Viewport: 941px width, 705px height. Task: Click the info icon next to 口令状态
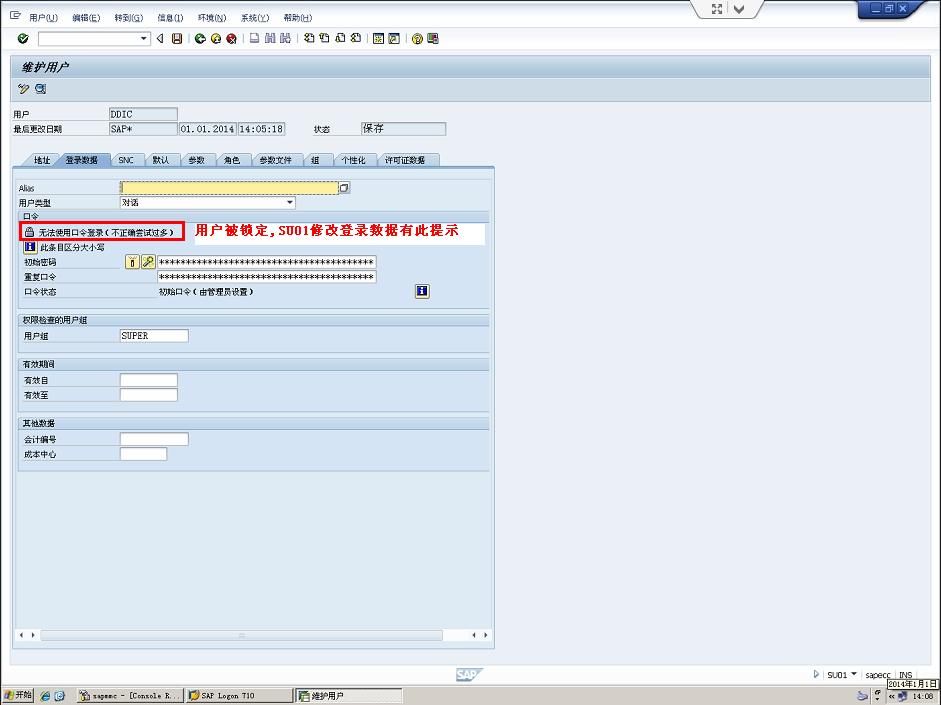422,291
